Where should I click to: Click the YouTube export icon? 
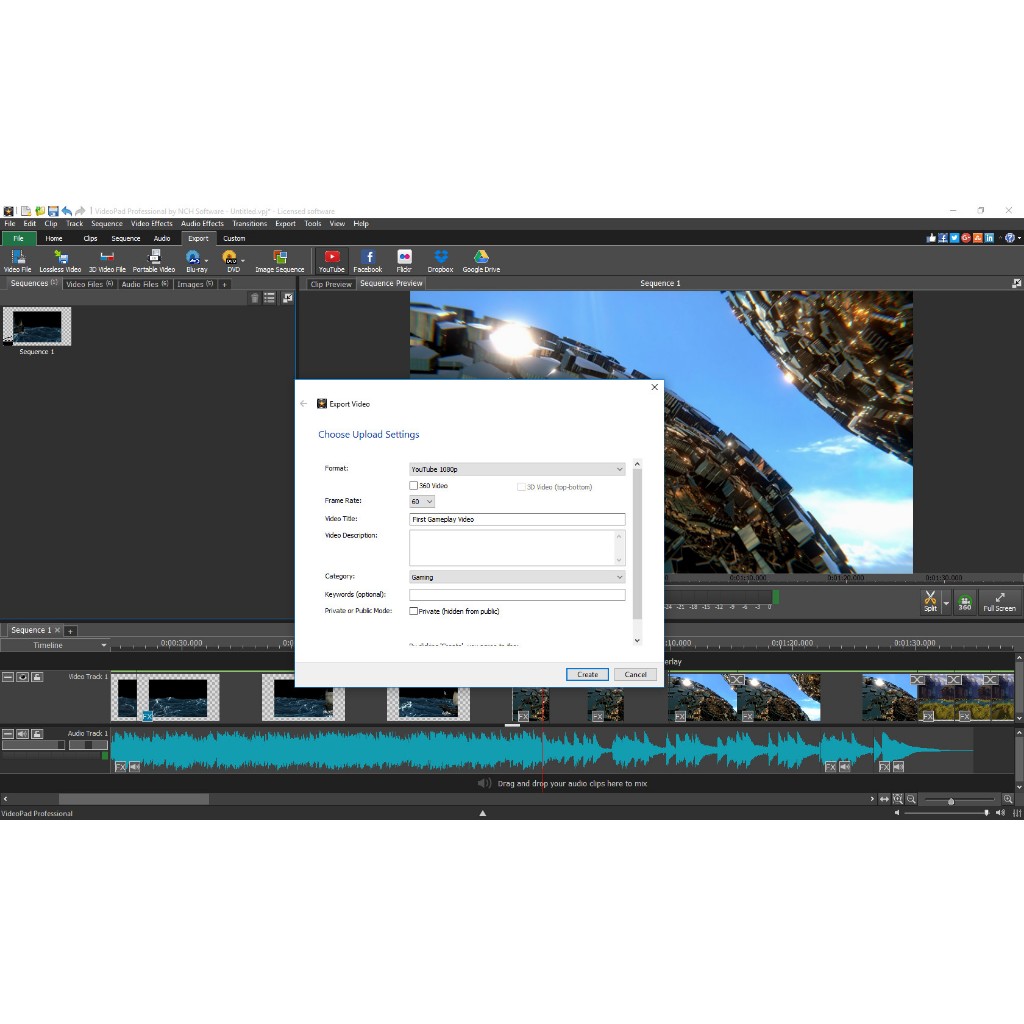[x=331, y=261]
